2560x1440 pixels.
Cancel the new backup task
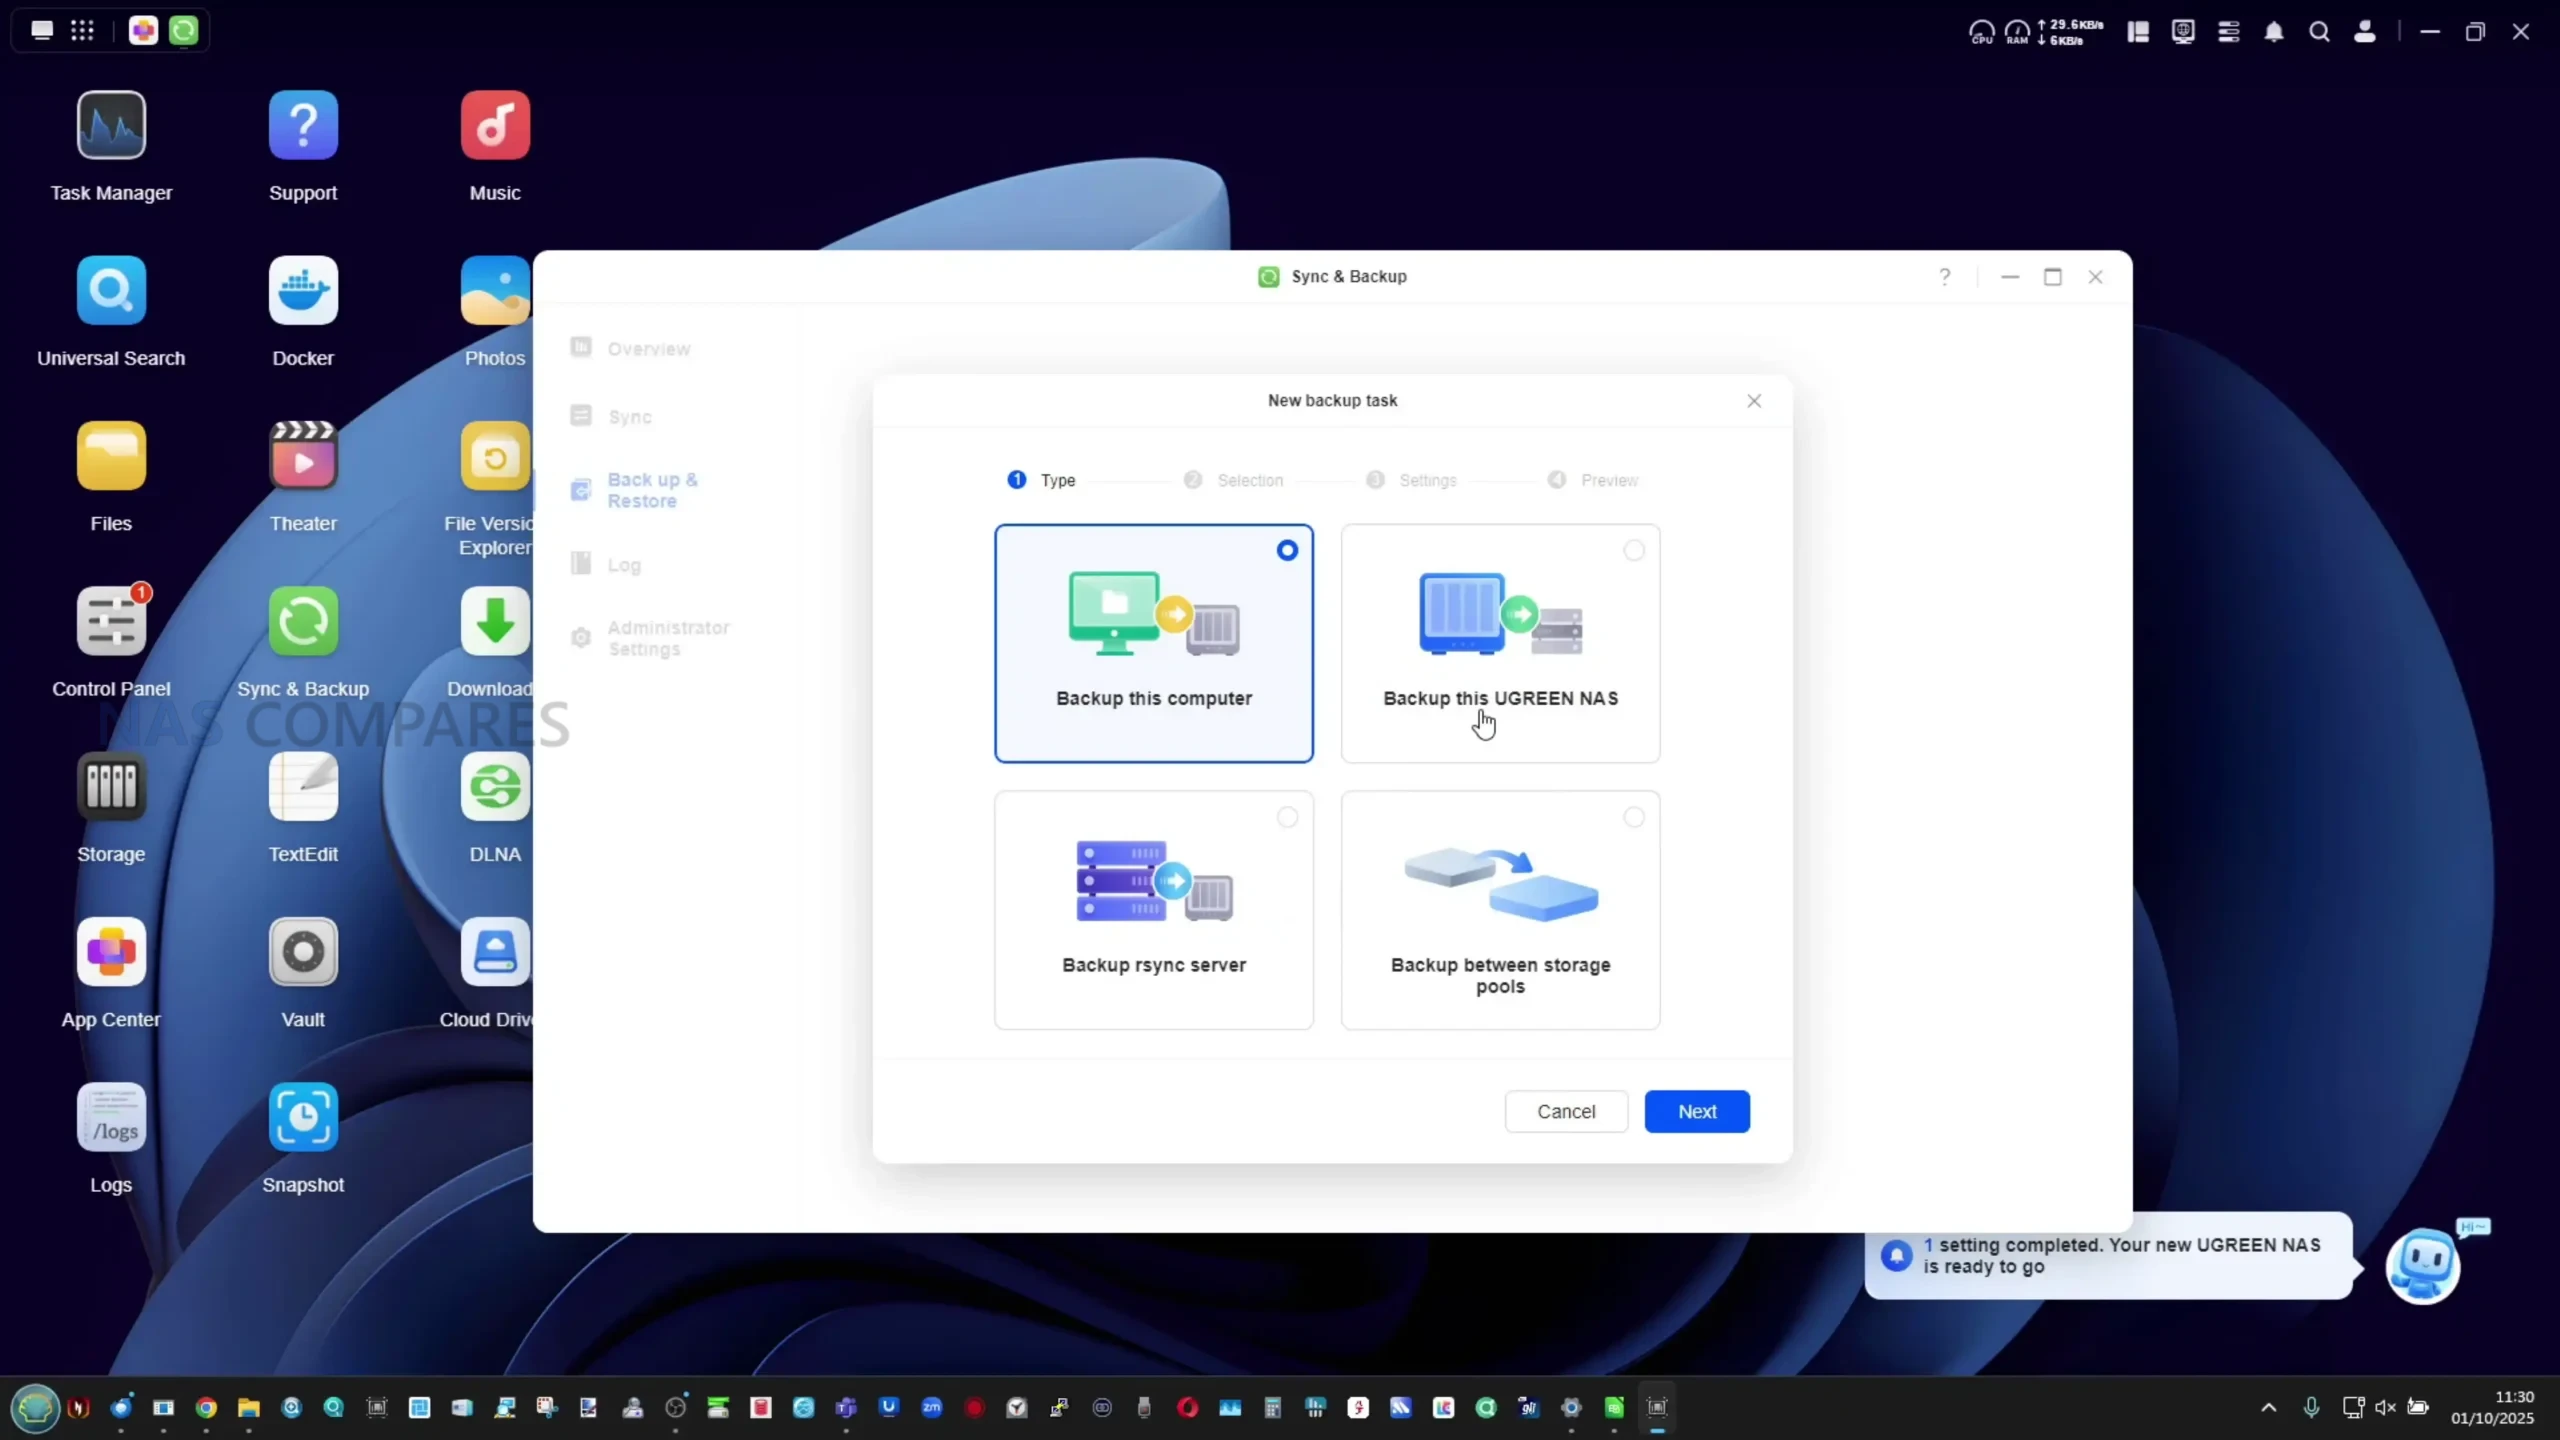(1565, 1111)
